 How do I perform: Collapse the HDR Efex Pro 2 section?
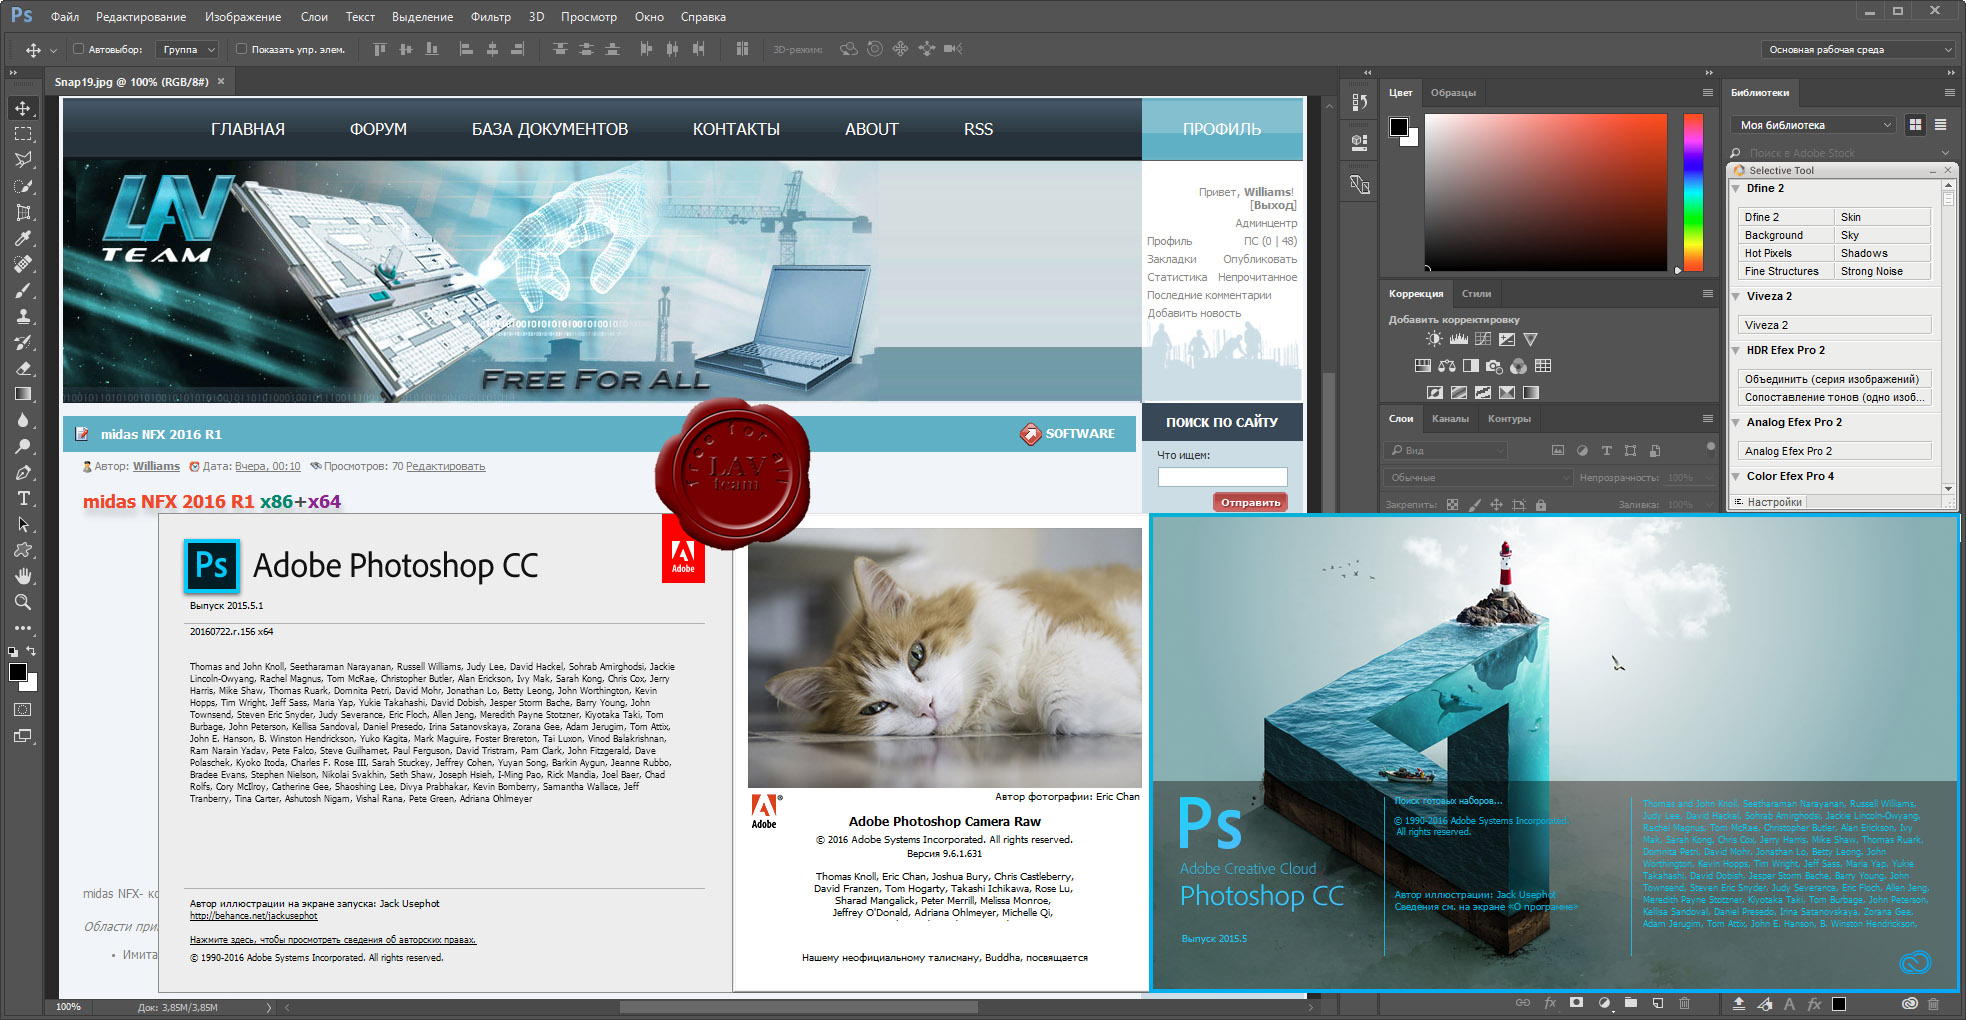[x=1737, y=350]
